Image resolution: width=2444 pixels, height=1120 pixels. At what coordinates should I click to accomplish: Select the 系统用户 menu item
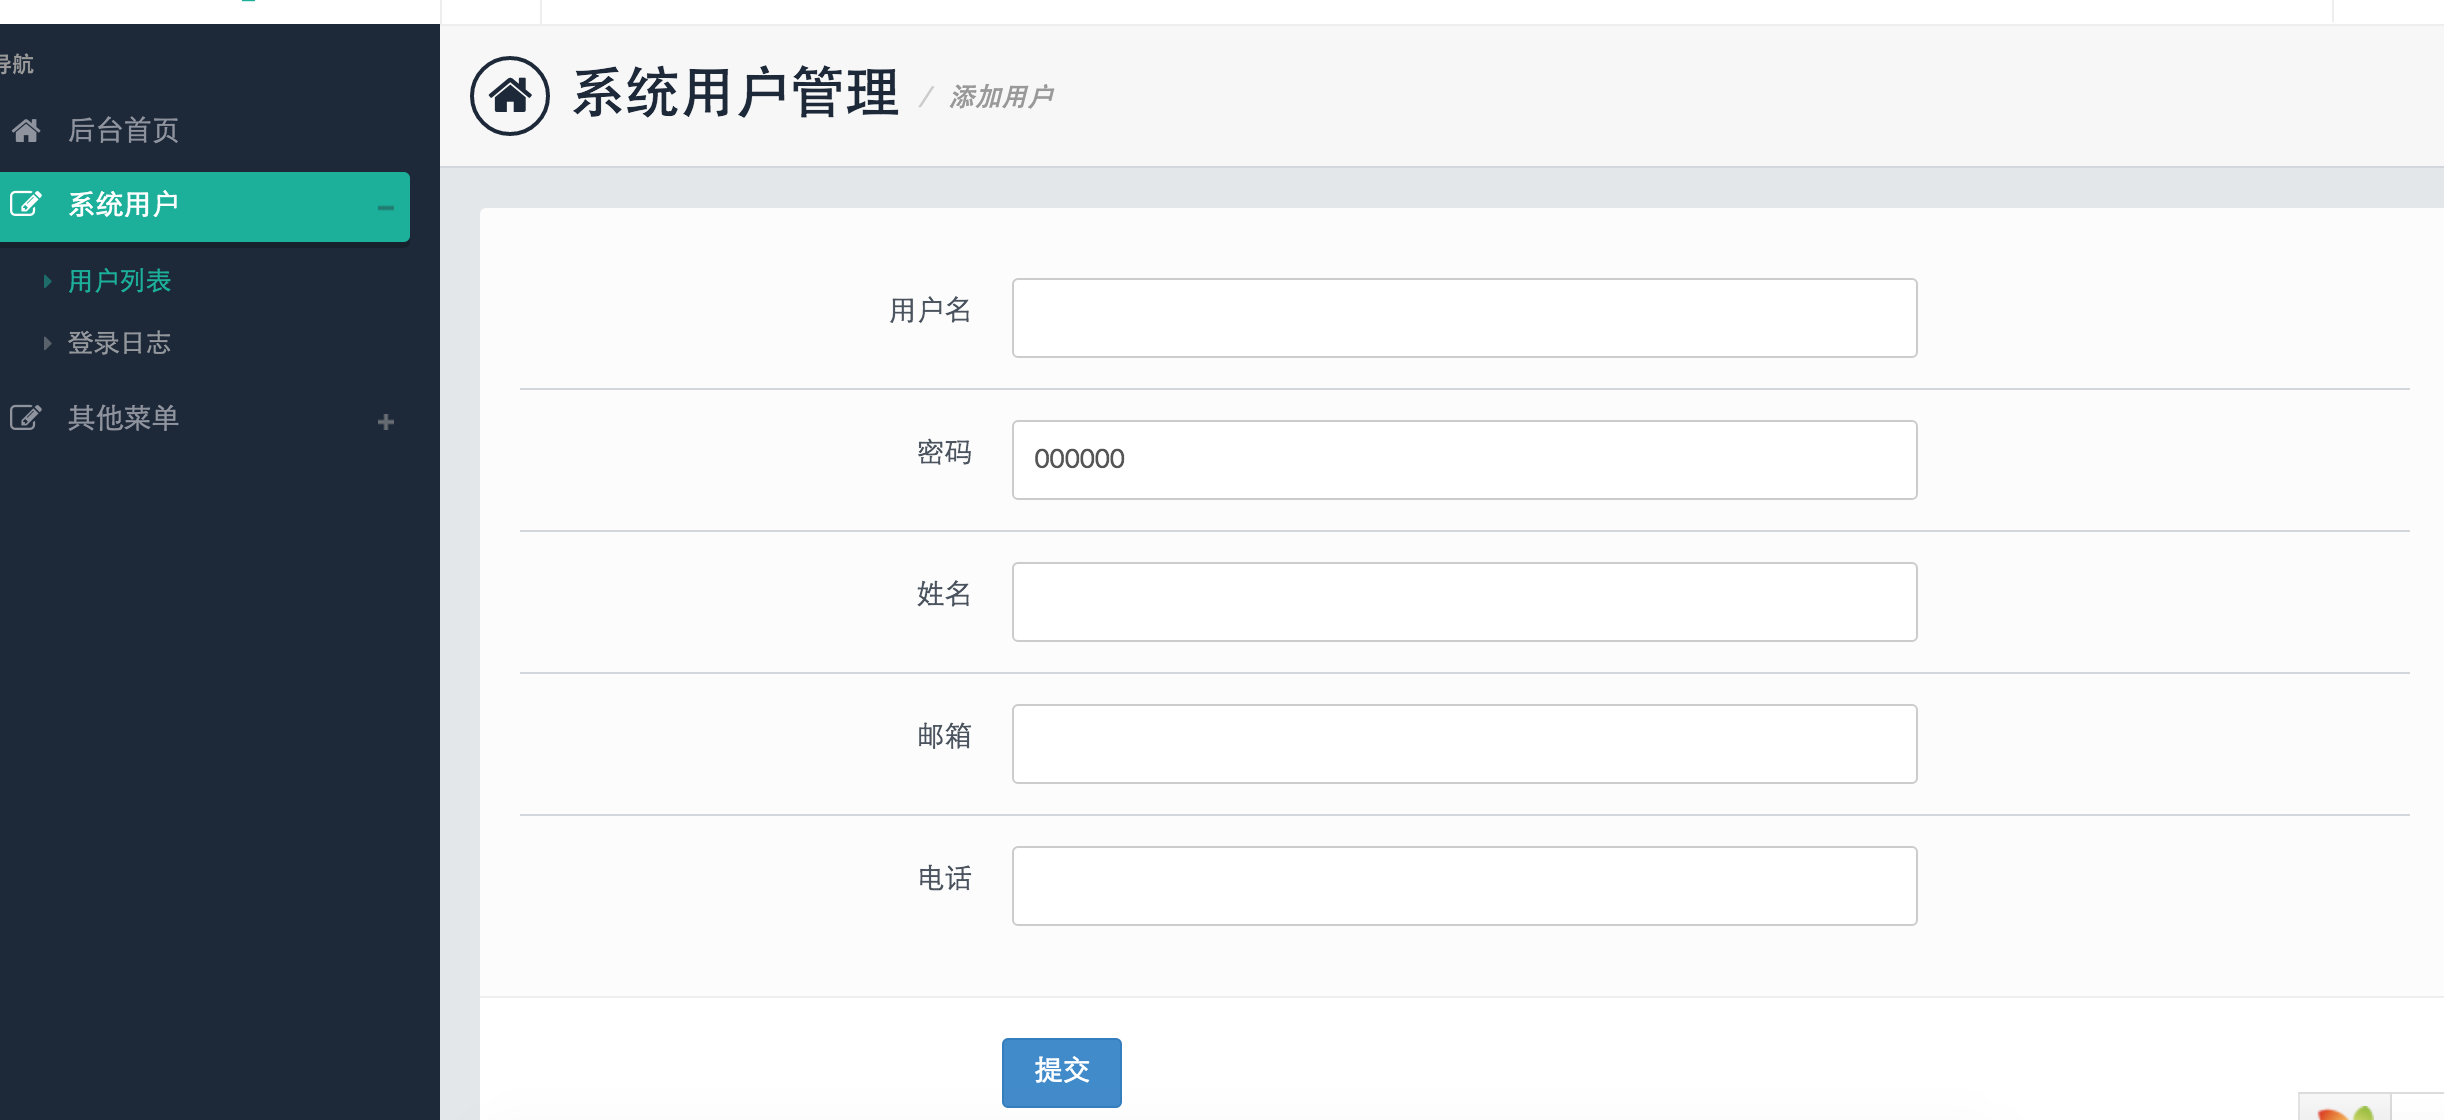point(123,205)
